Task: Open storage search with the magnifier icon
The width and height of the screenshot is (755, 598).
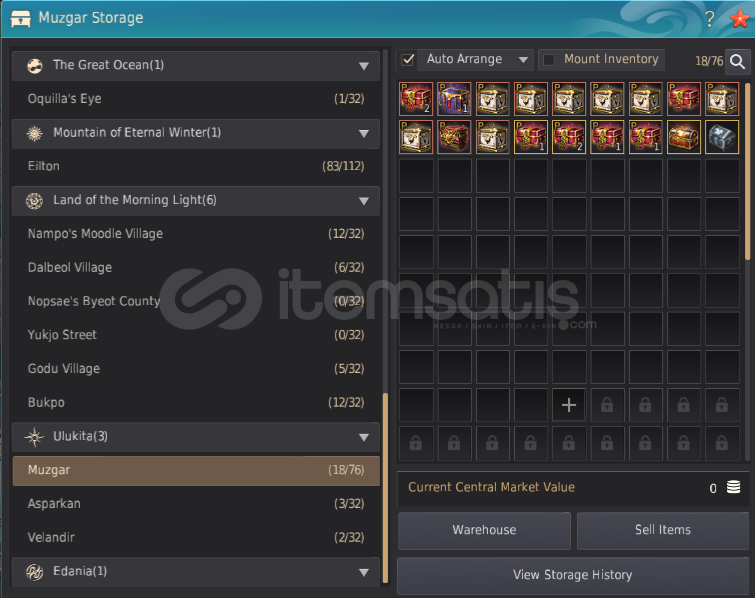Action: (737, 61)
